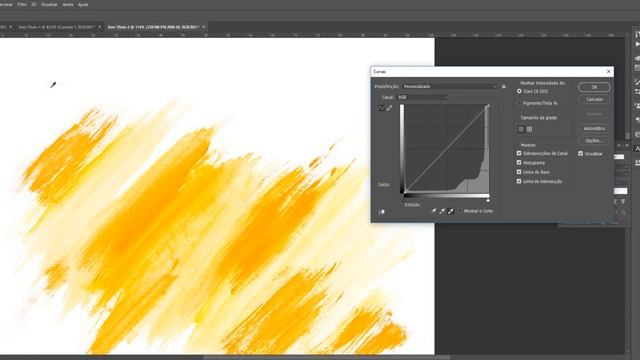The height and width of the screenshot is (360, 640).
Task: Close the Sem Título-1 document tab
Action: (x=100, y=27)
